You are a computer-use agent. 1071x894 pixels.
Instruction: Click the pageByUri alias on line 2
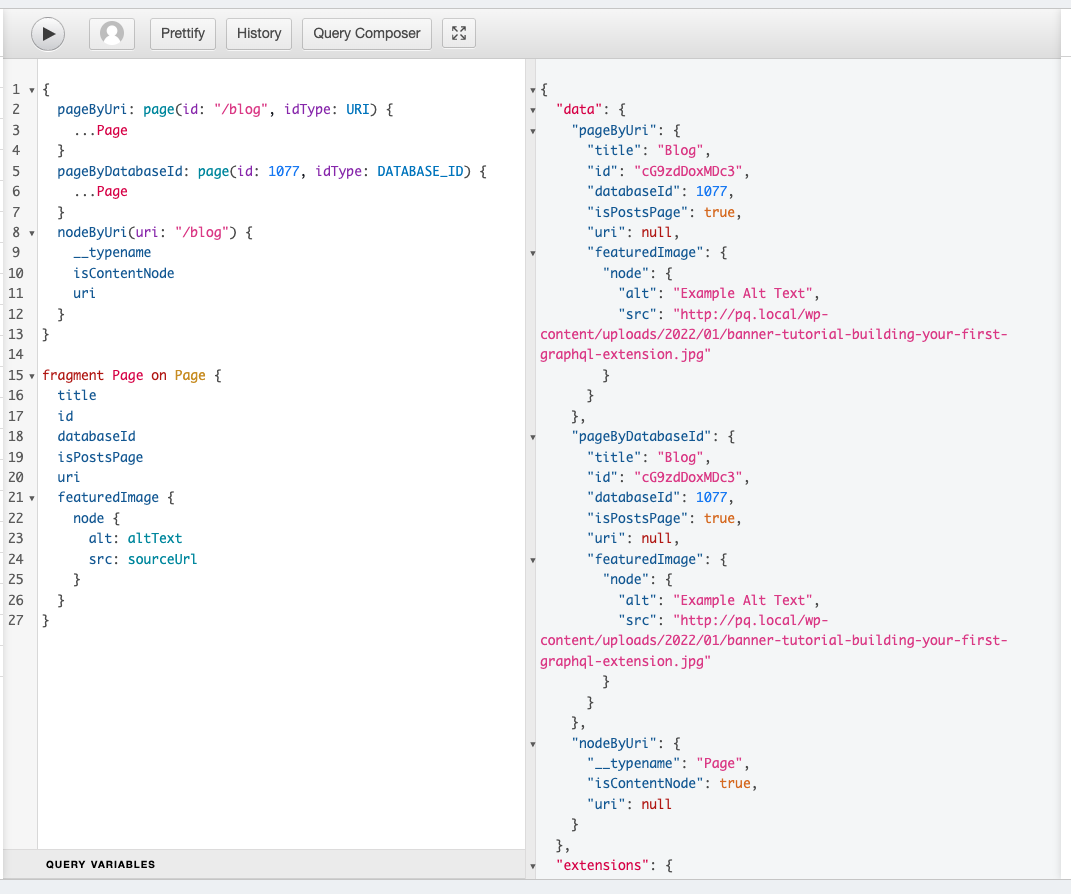[92, 109]
